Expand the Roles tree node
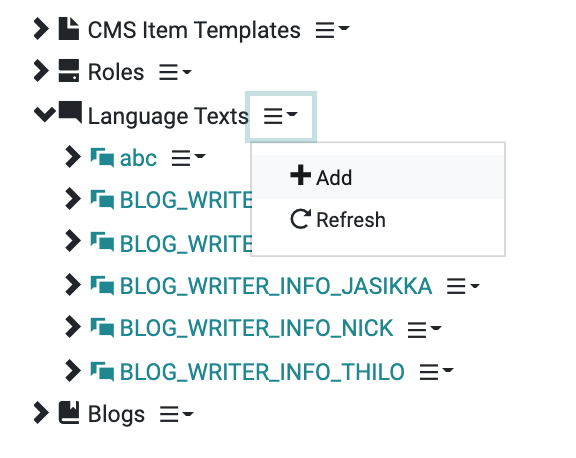This screenshot has height=458, width=576. 41,71
